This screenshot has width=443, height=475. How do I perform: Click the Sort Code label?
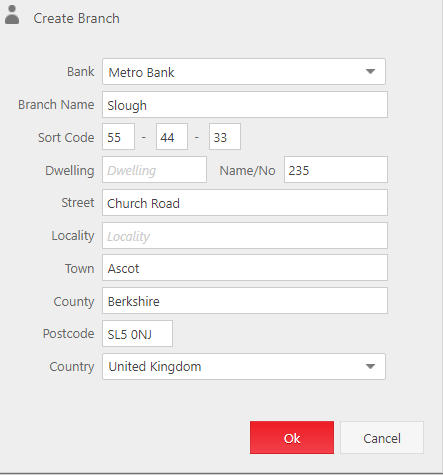point(66,137)
